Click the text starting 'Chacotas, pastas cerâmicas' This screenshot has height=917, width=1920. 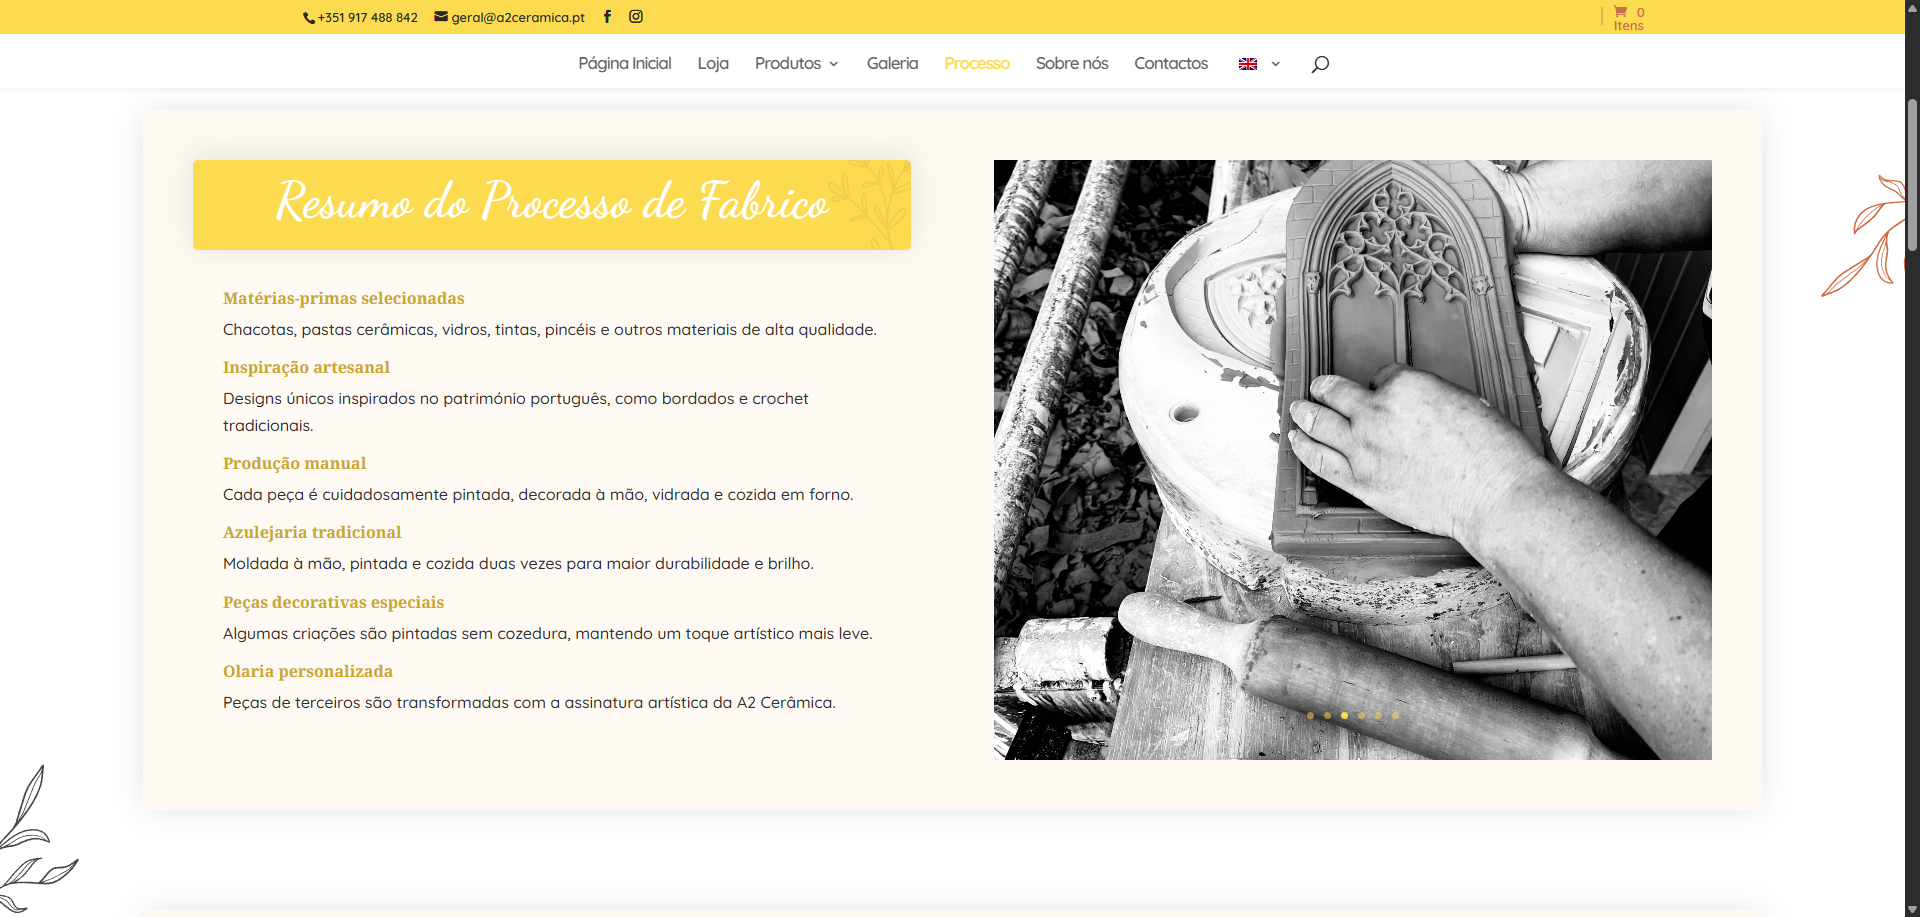550,329
